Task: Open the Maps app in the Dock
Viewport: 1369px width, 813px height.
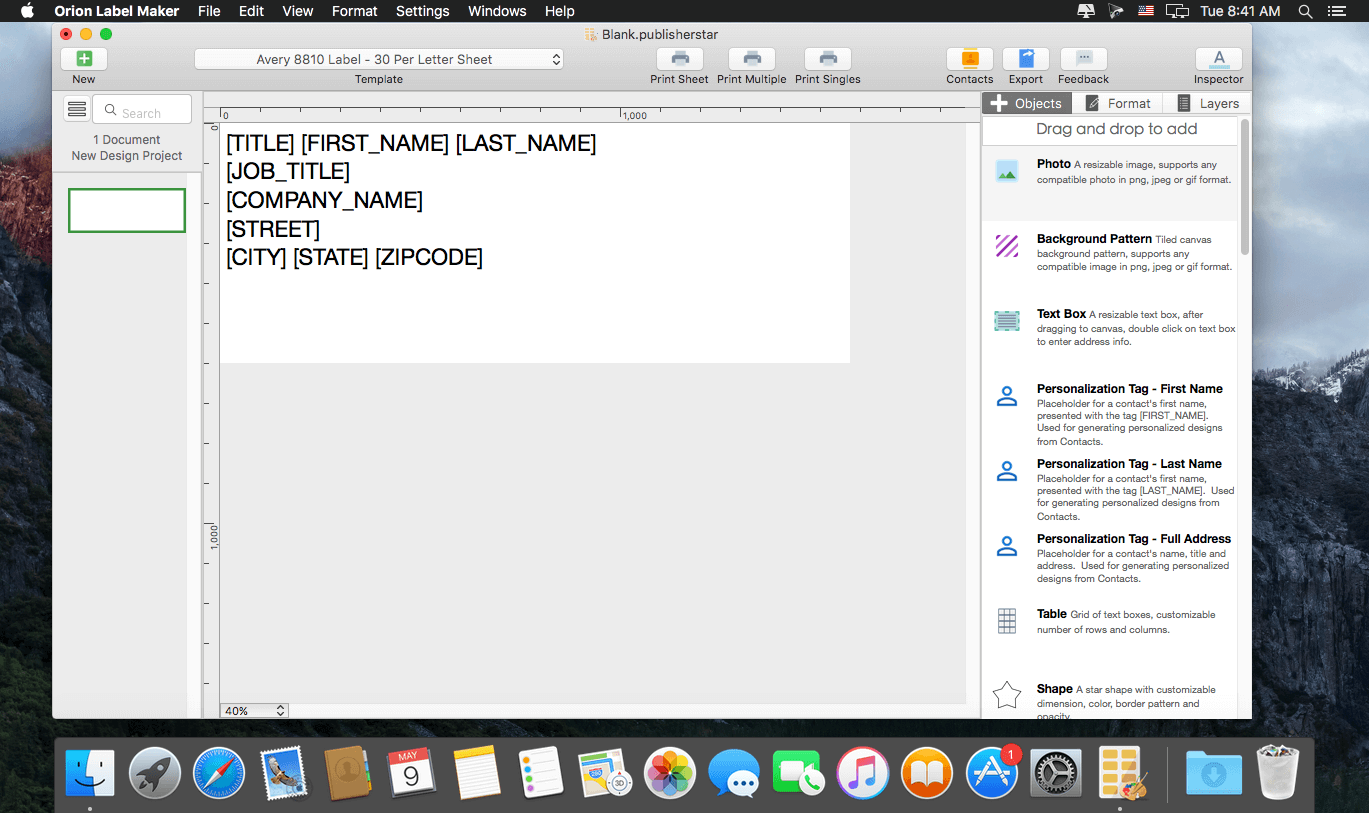Action: coord(604,773)
